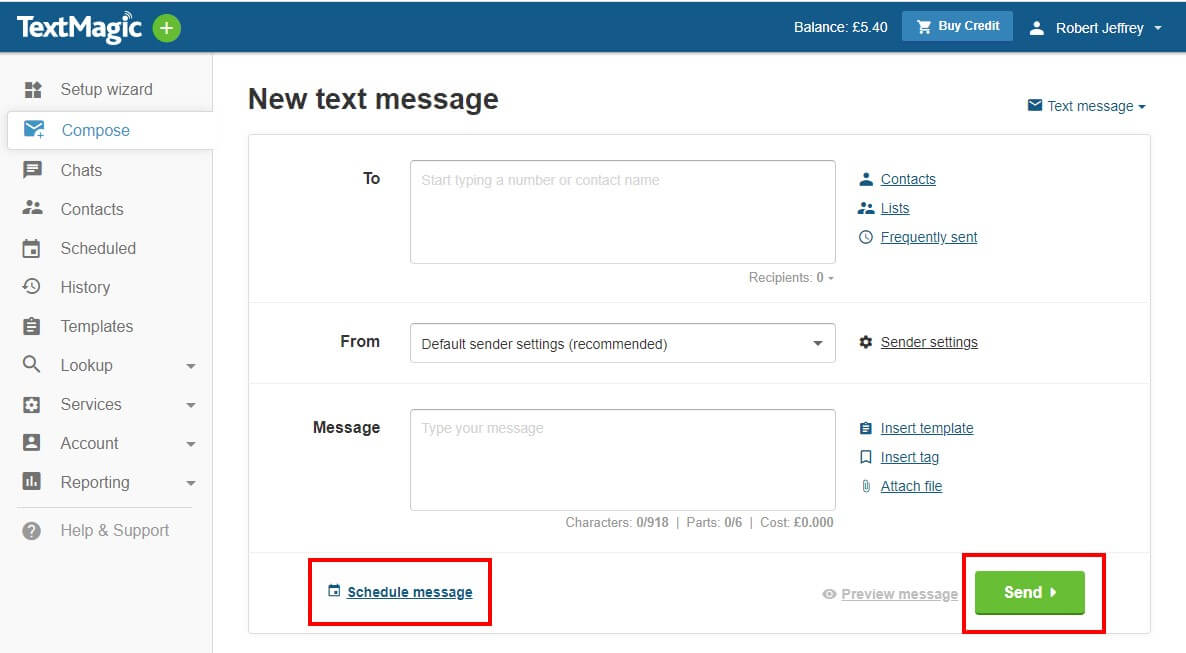Click the bookmark icon beside Insert tag

point(866,457)
